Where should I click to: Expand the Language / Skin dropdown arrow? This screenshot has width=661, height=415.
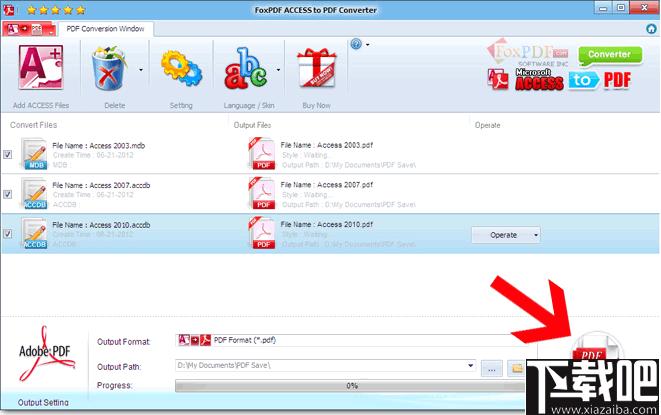[x=278, y=70]
